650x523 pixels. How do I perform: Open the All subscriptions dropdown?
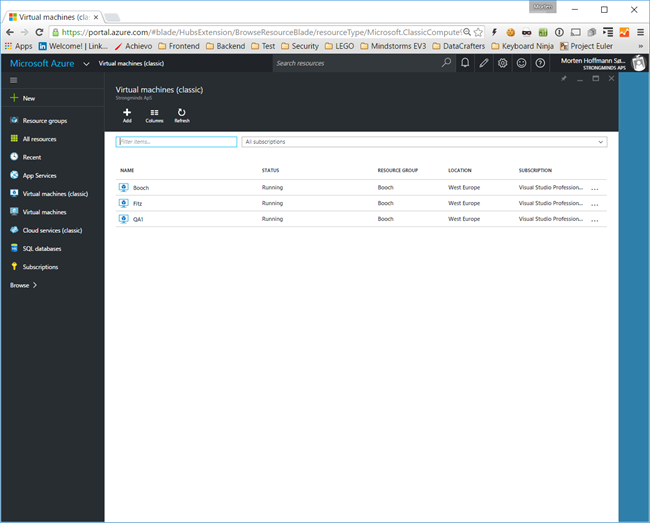tap(424, 142)
